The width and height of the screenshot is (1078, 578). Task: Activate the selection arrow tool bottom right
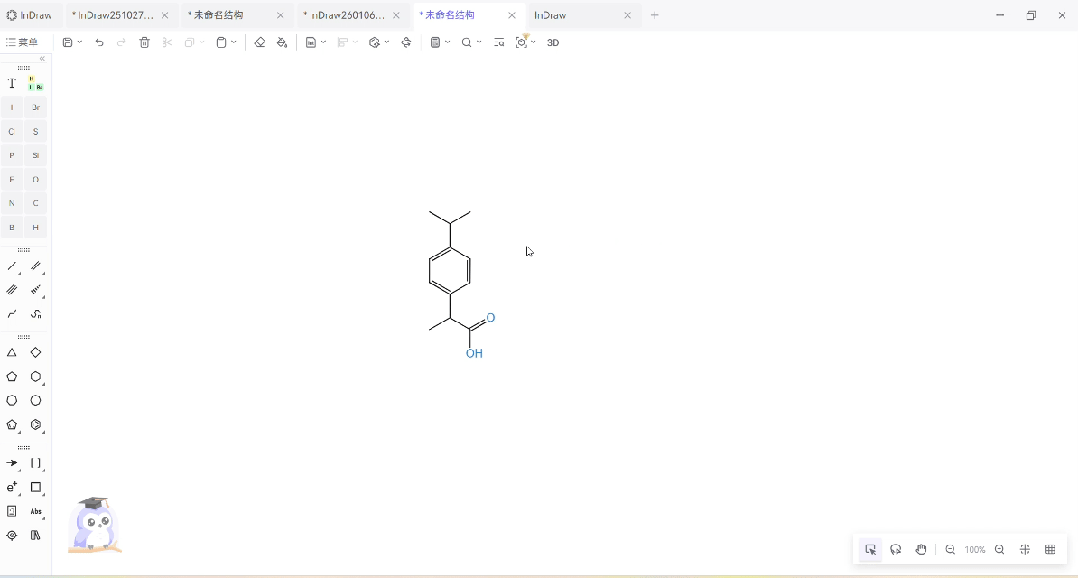tap(870, 550)
